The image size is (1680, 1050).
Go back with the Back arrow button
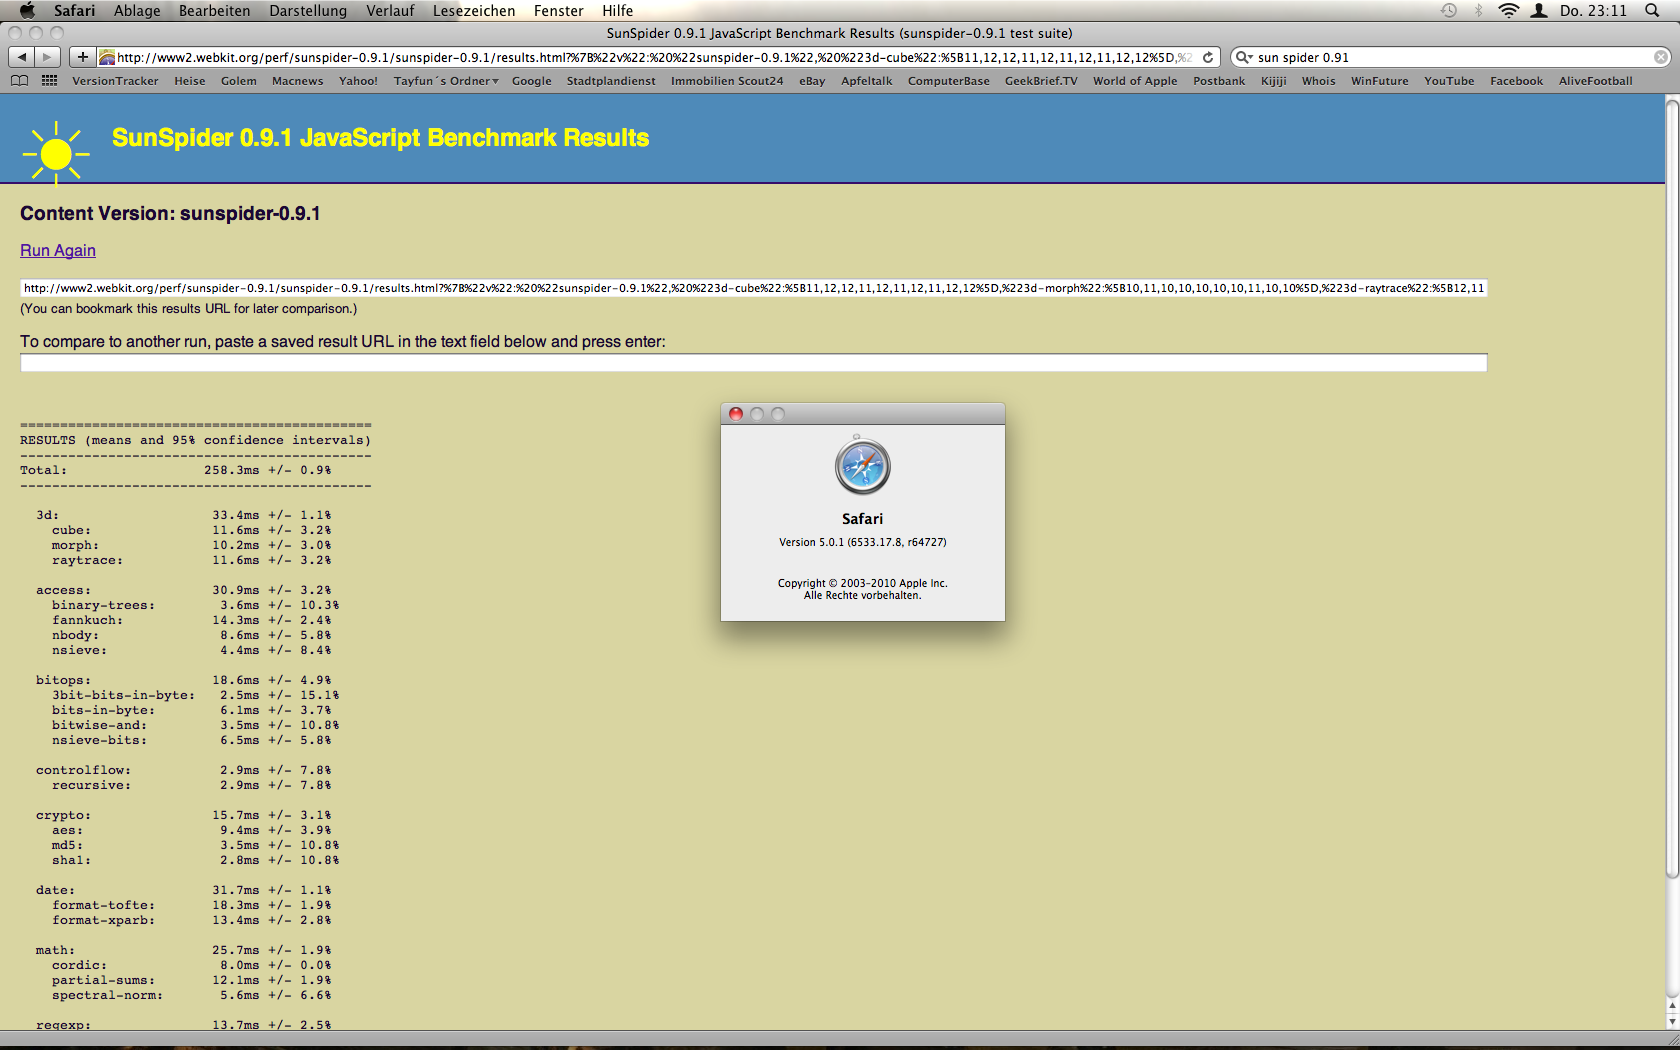pyautogui.click(x=22, y=57)
